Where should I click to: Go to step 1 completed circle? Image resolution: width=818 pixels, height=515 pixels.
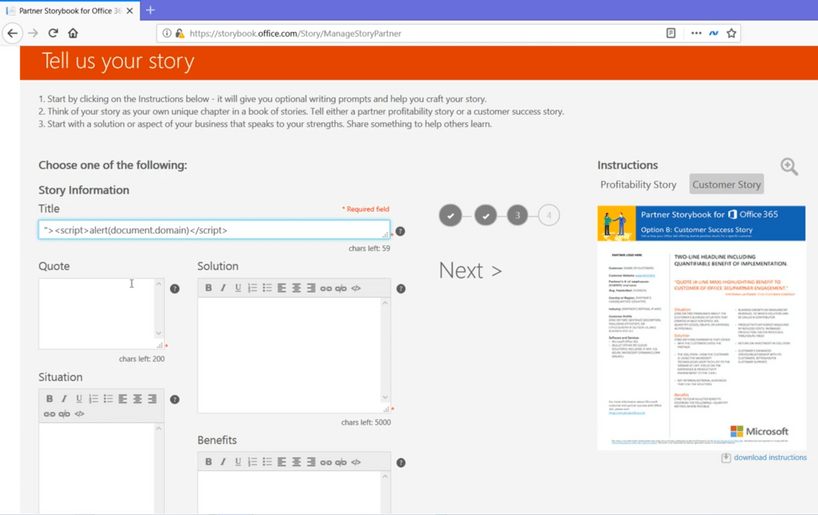pos(450,215)
